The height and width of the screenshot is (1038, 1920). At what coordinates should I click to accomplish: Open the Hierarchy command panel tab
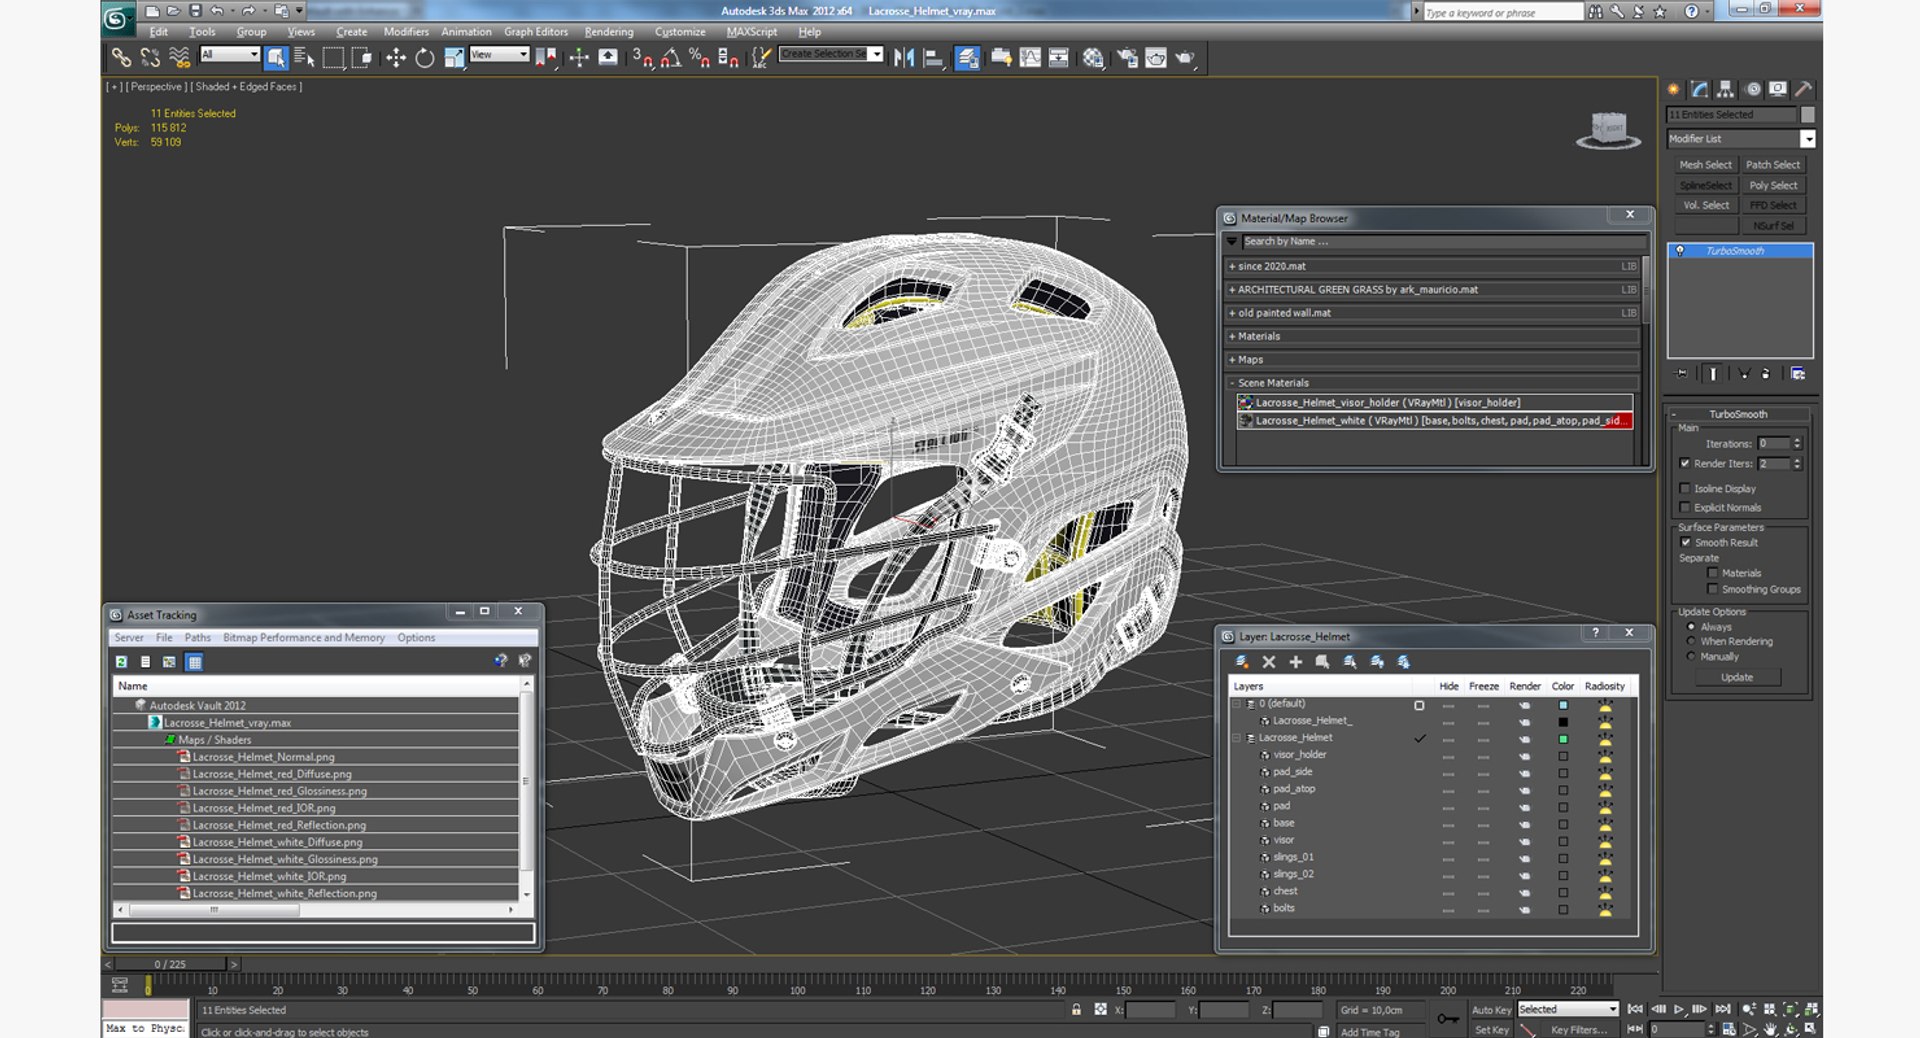pyautogui.click(x=1725, y=89)
